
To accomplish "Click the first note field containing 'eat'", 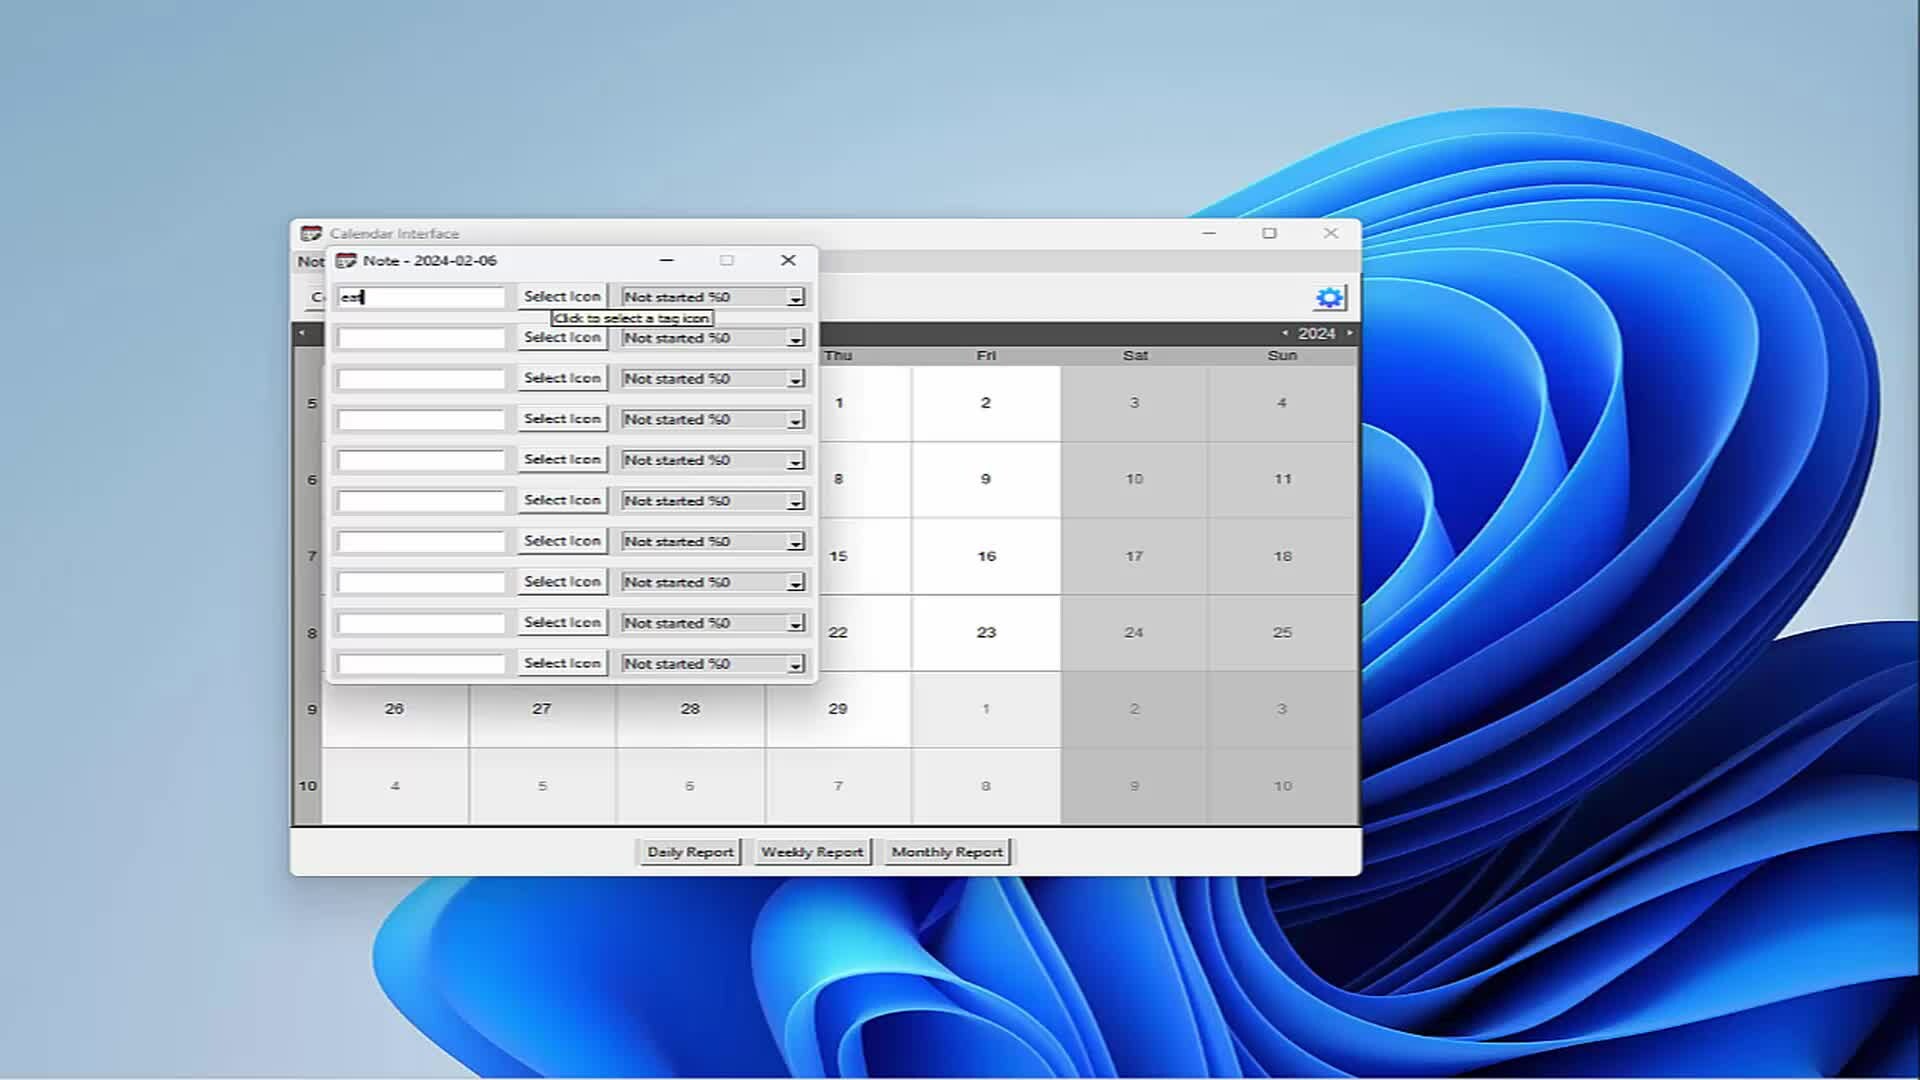I will coord(422,297).
